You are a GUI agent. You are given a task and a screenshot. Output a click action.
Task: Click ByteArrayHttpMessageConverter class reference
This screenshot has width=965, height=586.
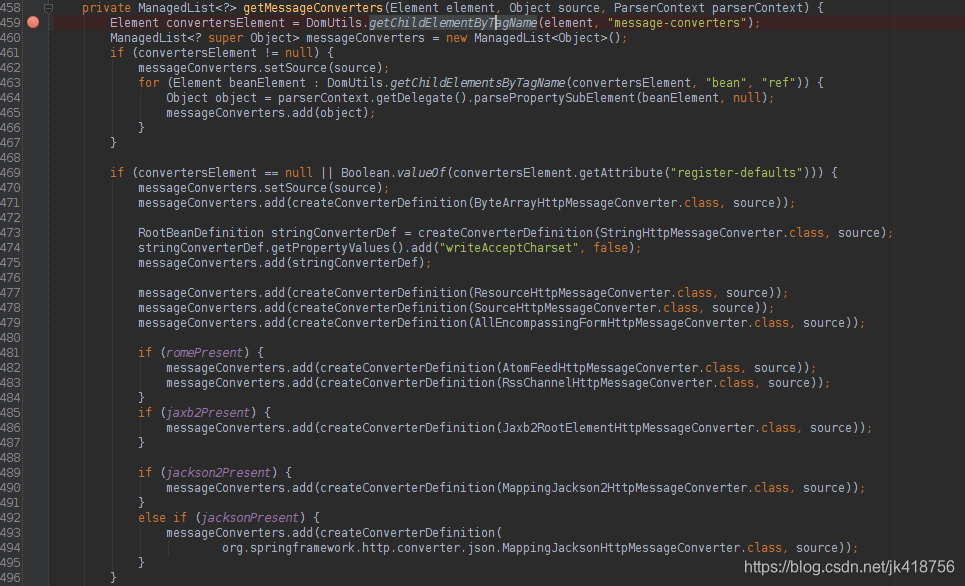(575, 203)
